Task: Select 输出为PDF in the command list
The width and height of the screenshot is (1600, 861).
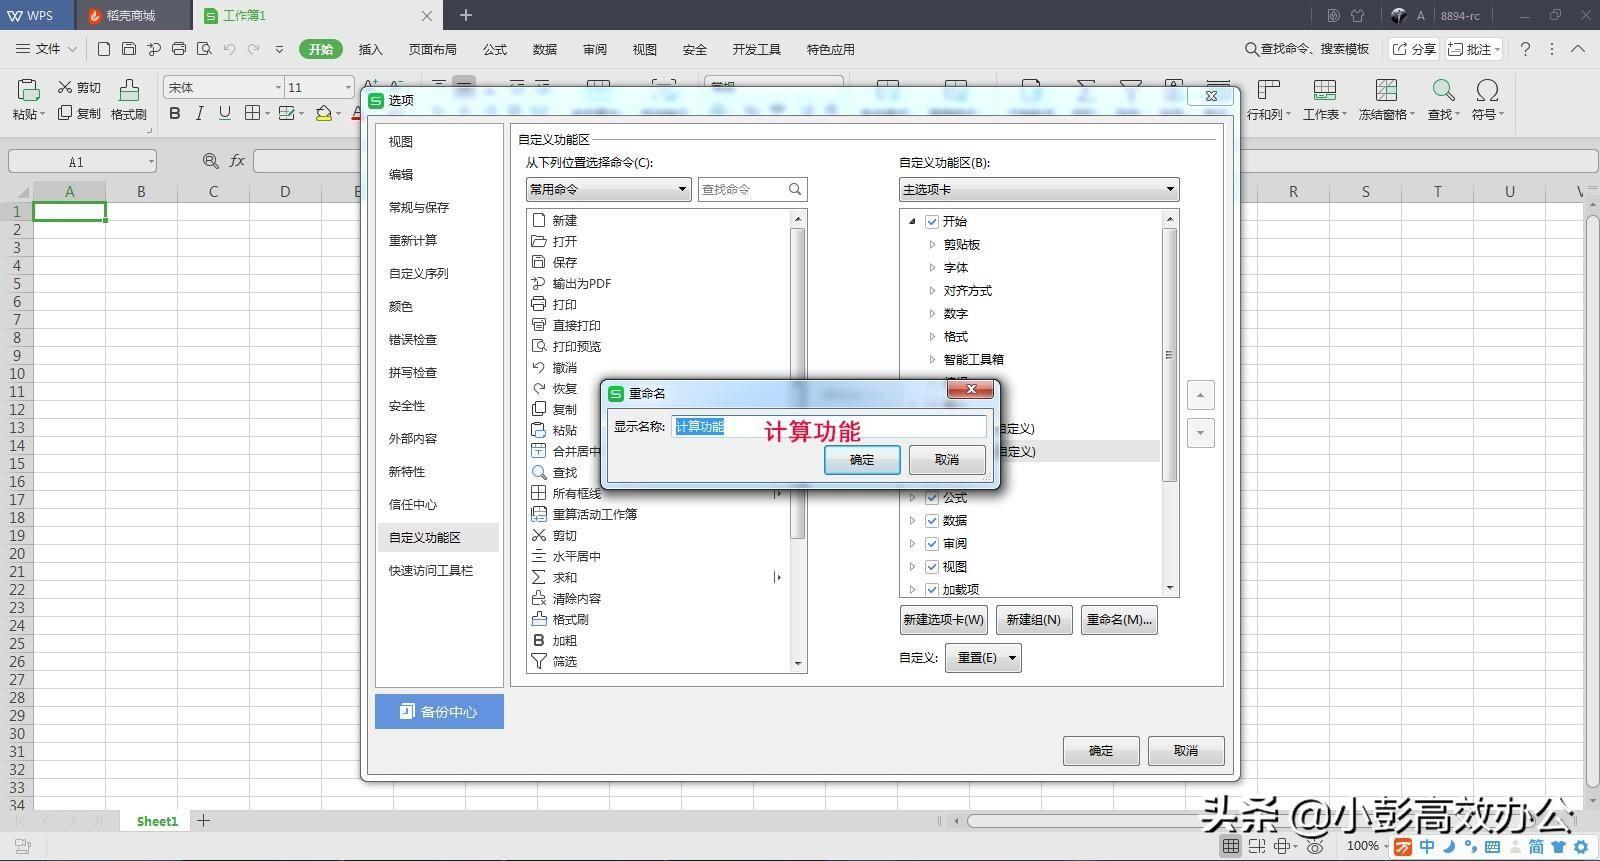Action: click(581, 283)
